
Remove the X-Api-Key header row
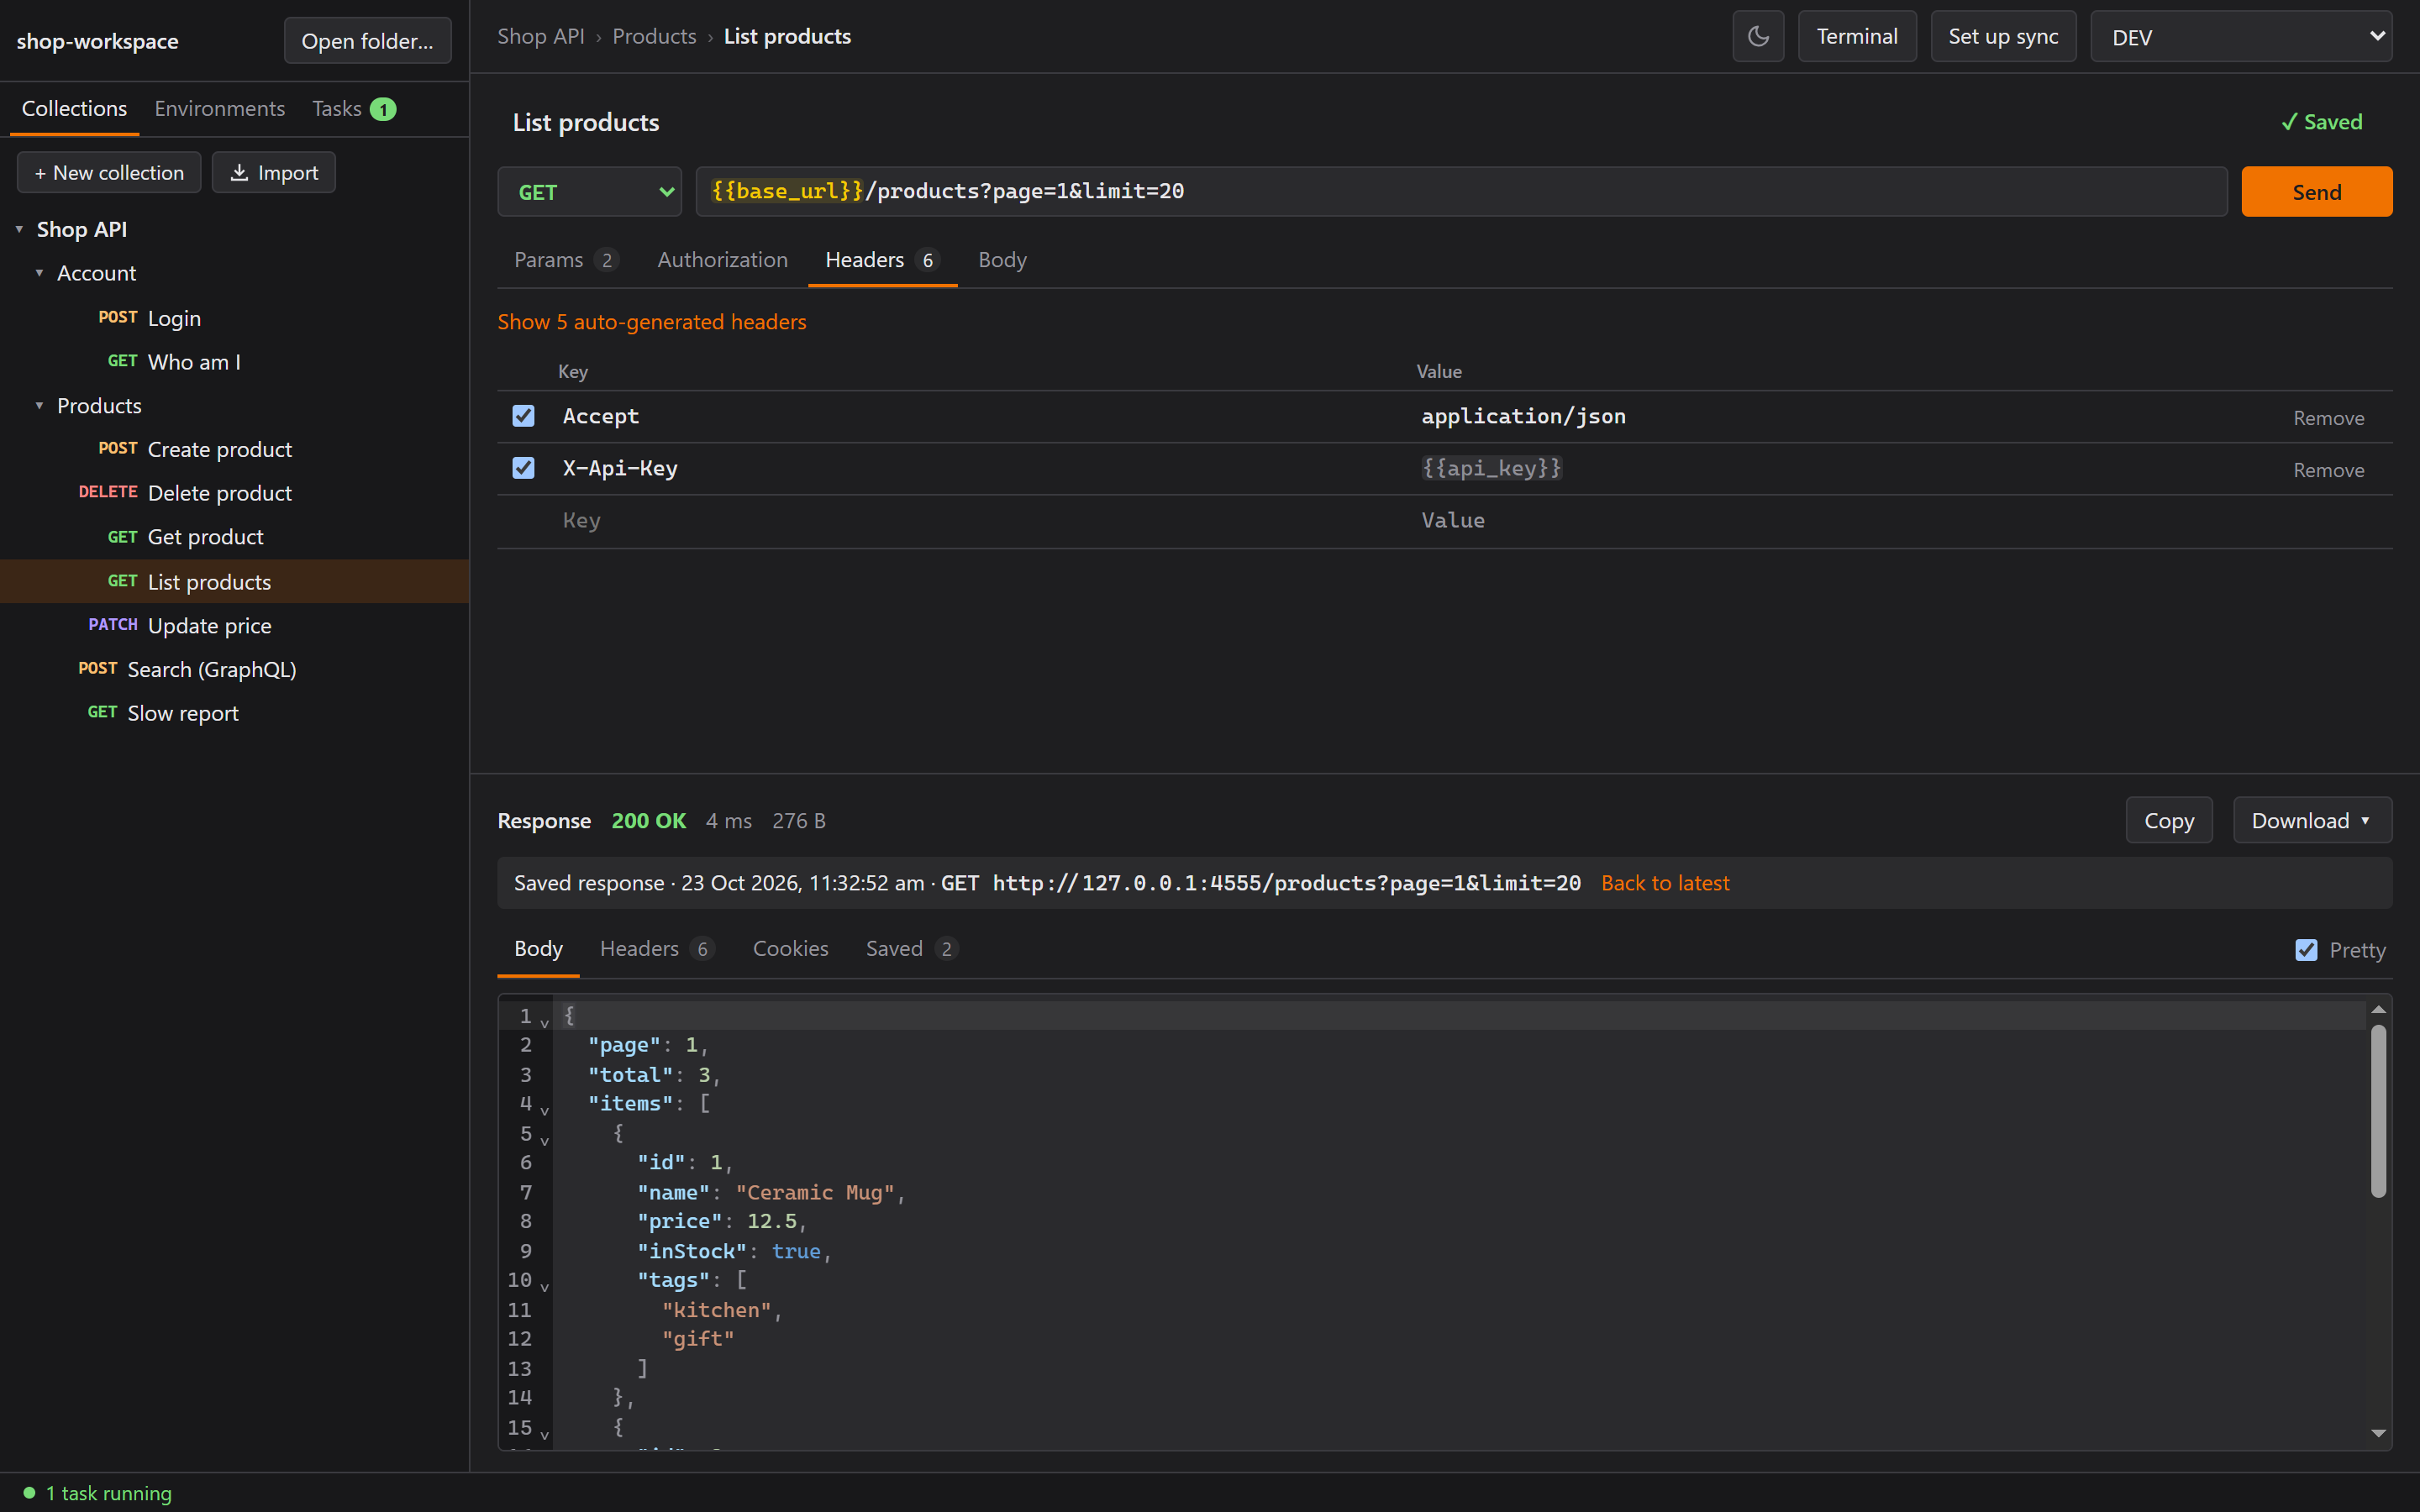[2328, 470]
